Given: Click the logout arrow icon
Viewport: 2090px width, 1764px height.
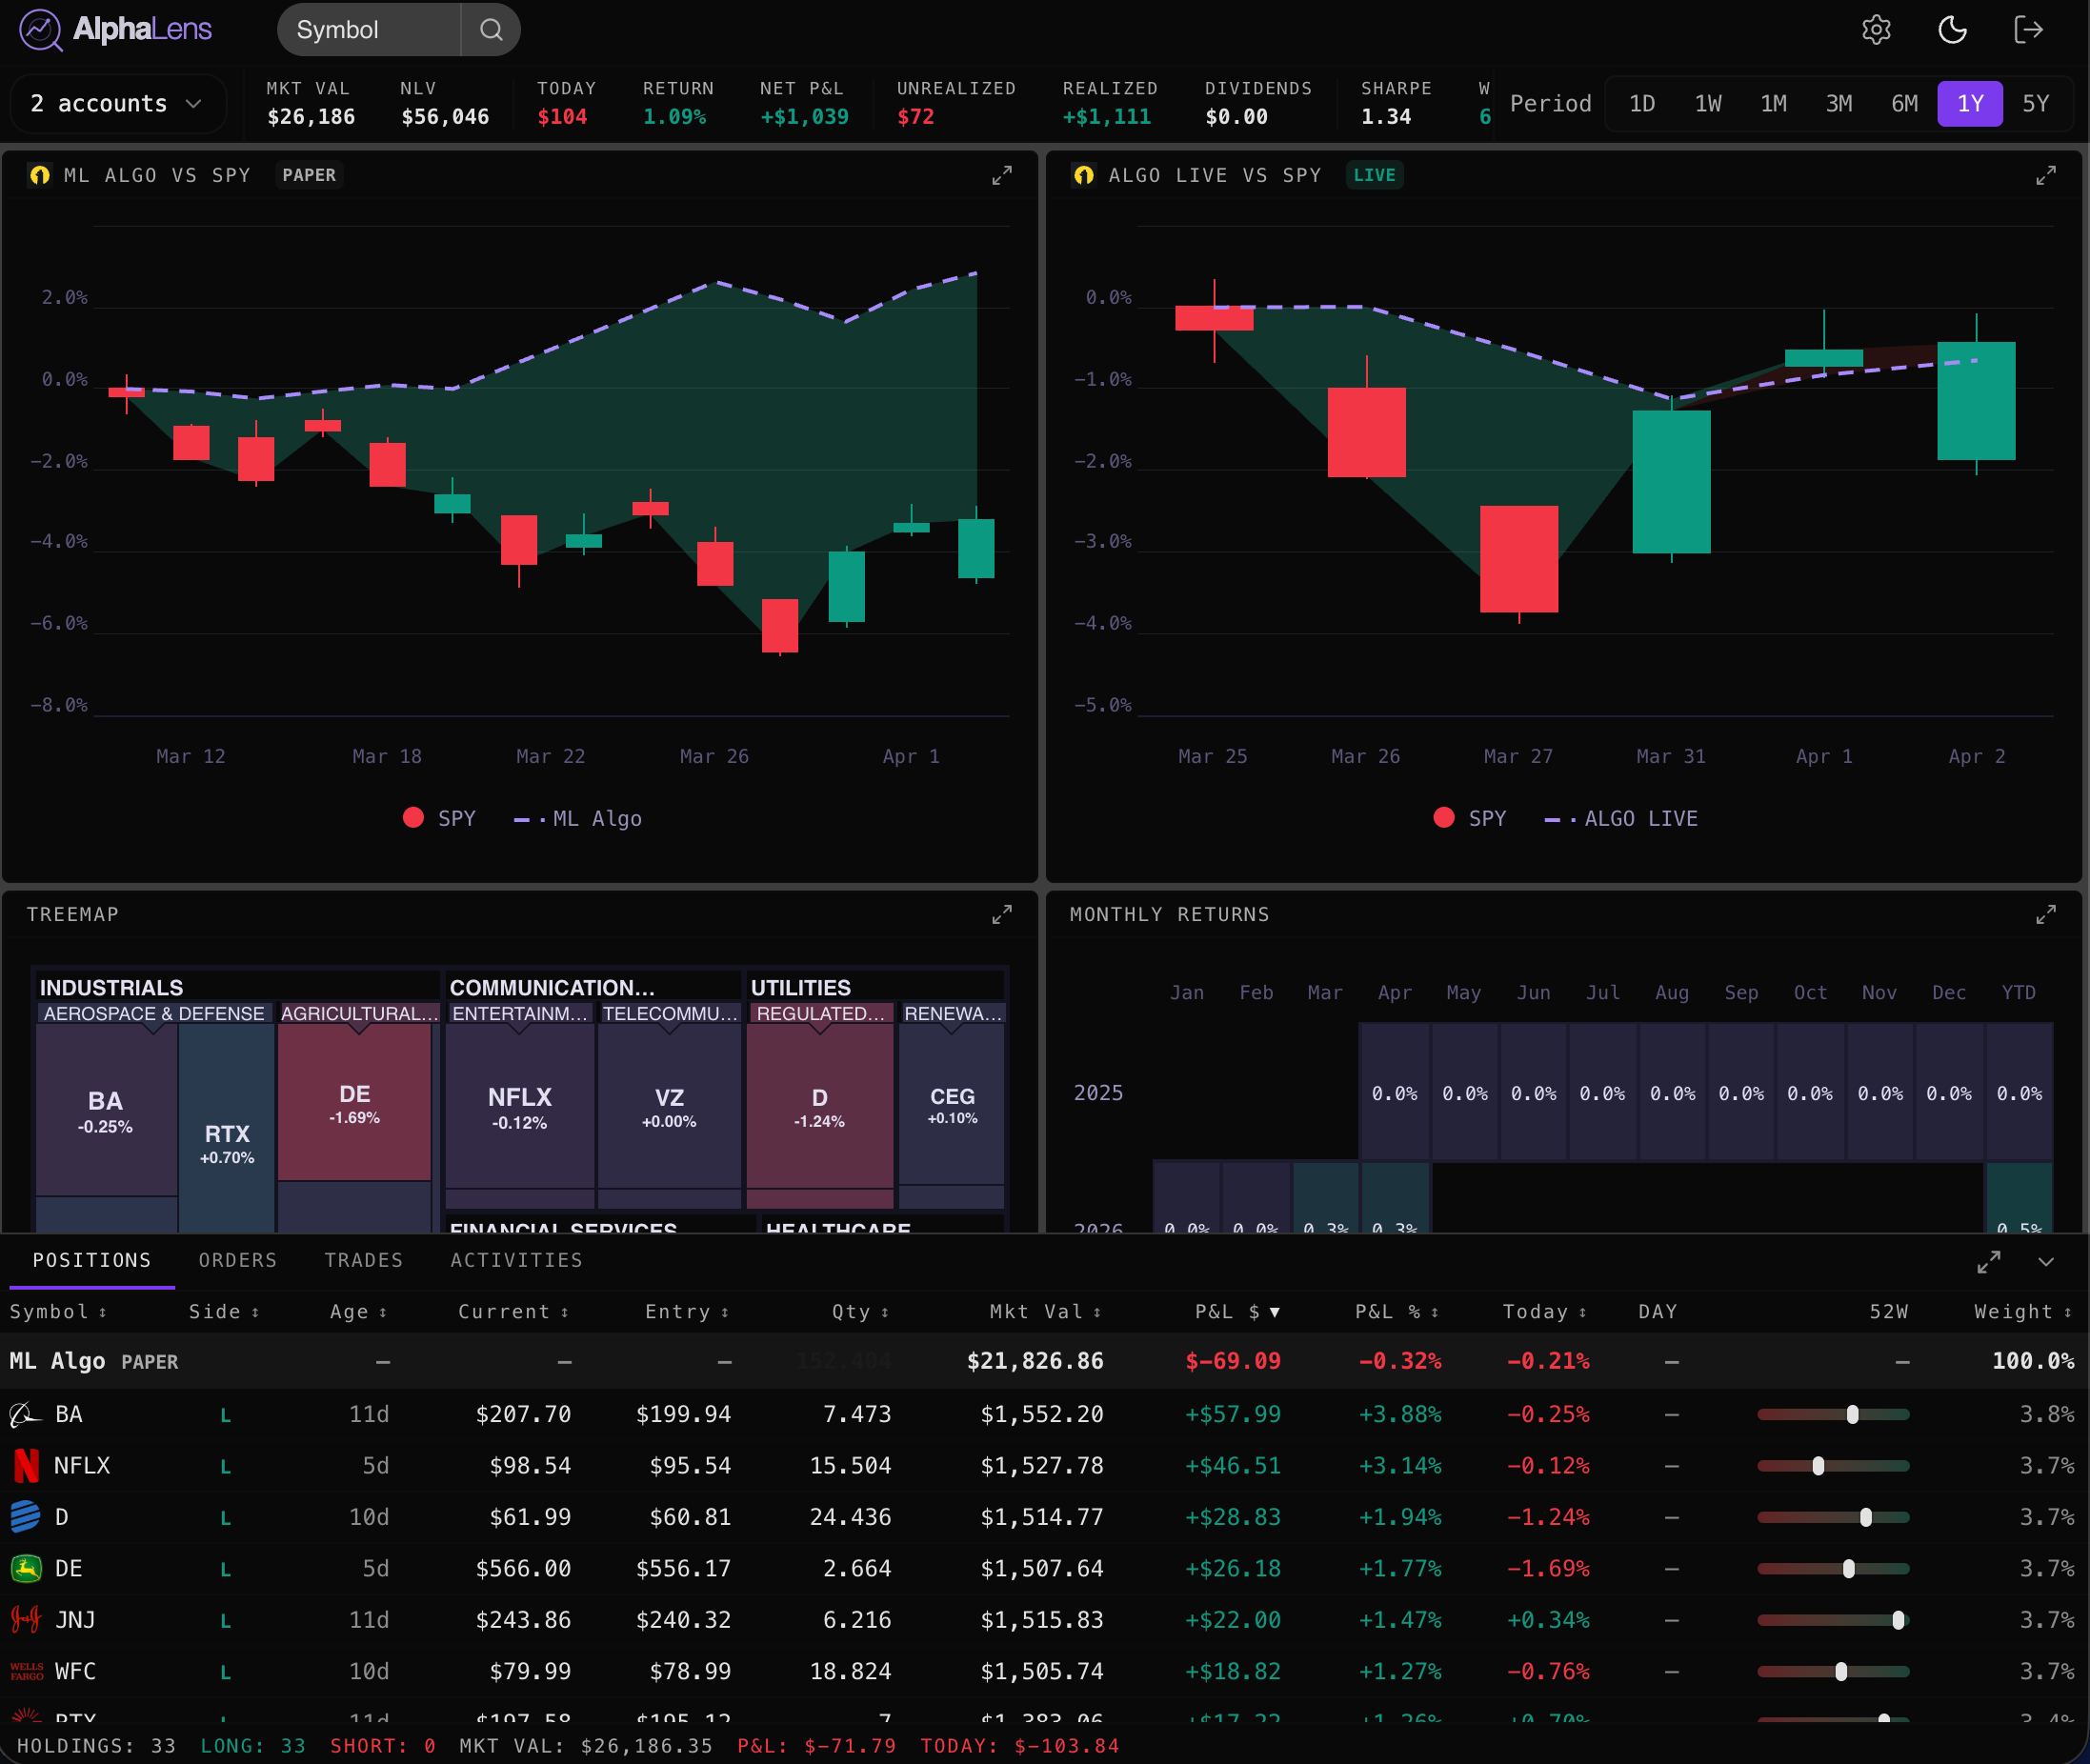Looking at the screenshot, I should [2028, 30].
